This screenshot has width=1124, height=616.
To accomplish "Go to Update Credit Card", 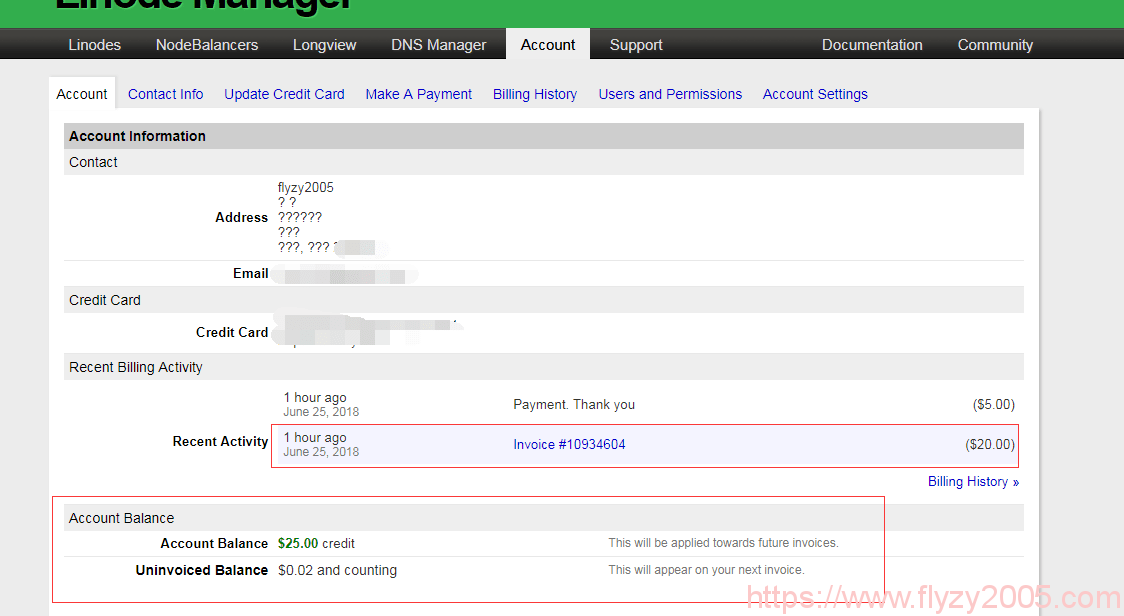I will [285, 94].
